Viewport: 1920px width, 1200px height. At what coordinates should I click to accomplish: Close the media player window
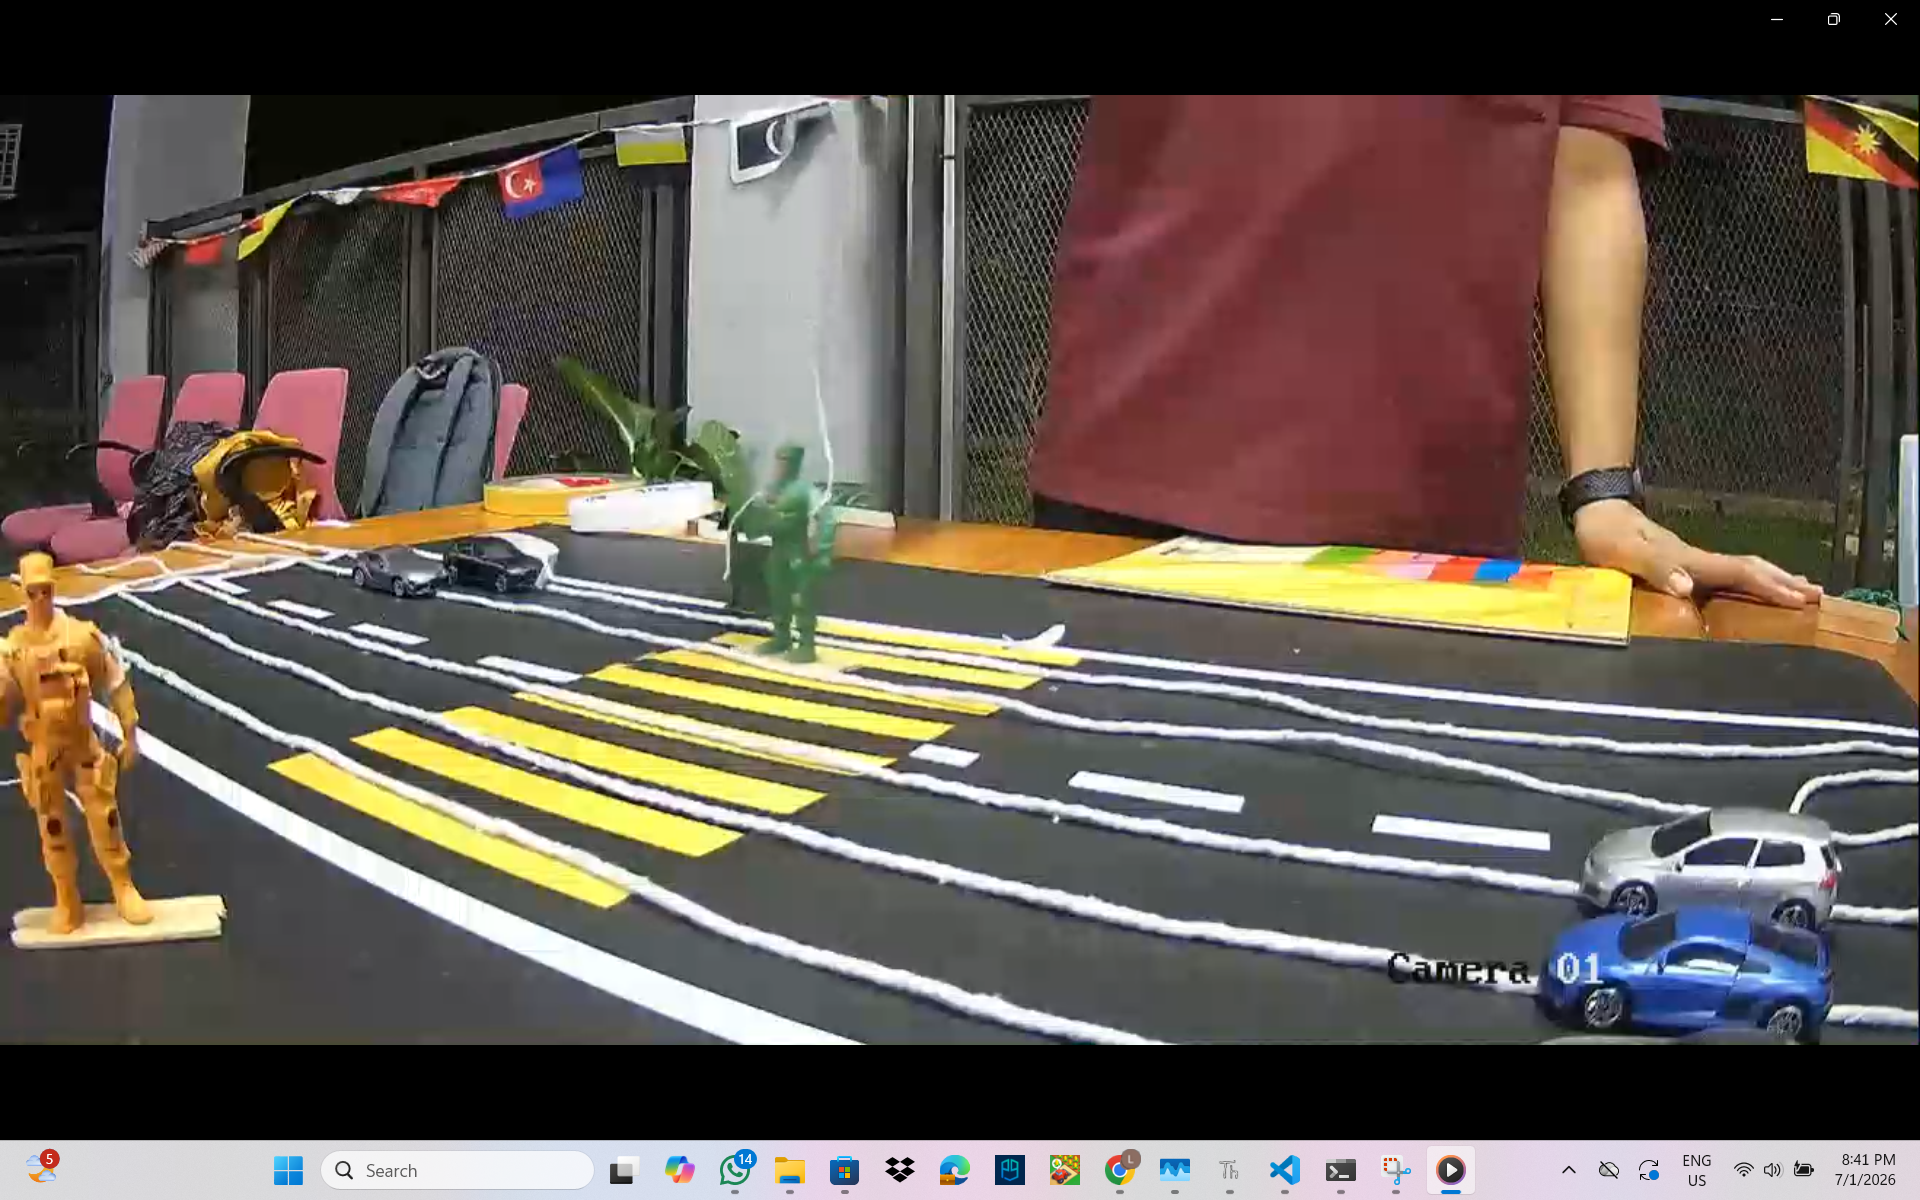(1890, 19)
